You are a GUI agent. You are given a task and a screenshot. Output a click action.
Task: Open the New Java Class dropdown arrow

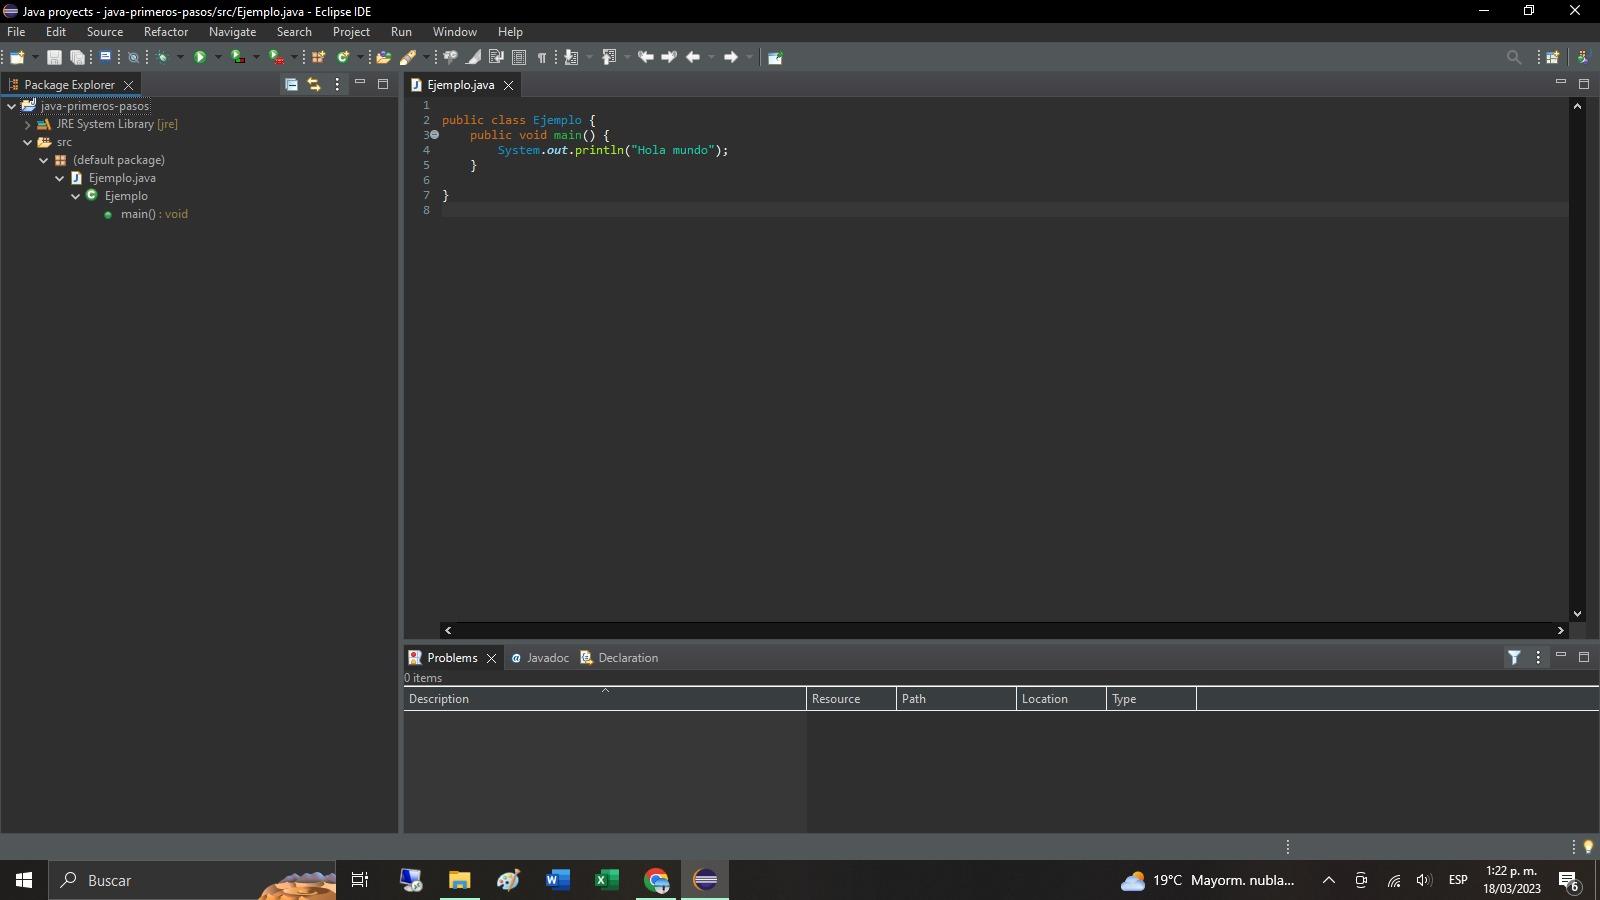tap(360, 57)
